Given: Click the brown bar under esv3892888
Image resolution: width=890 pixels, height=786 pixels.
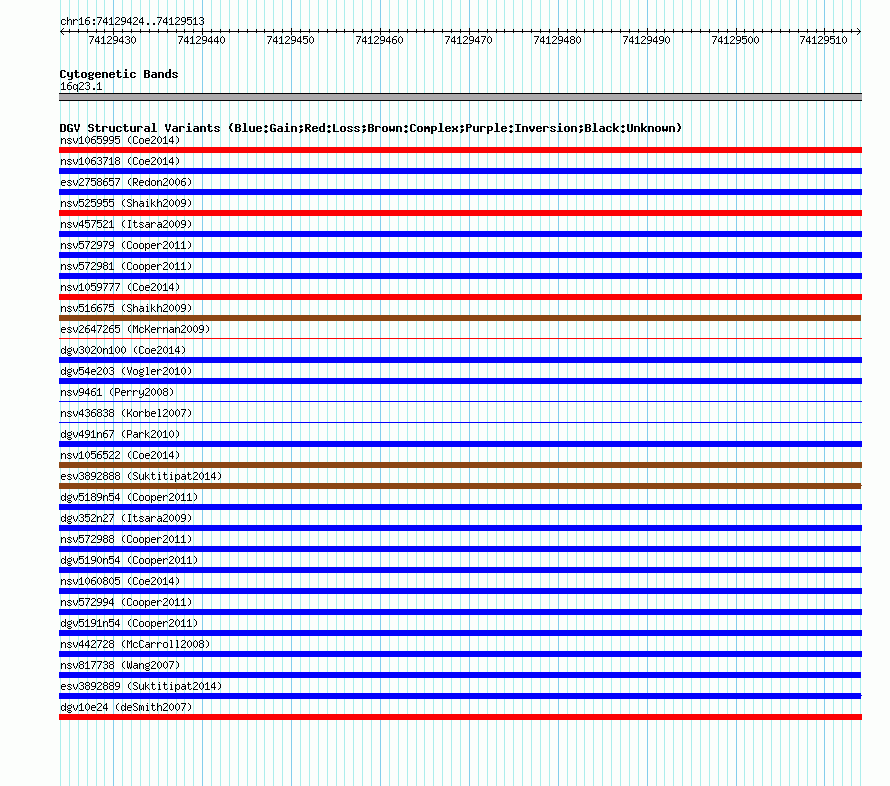Looking at the screenshot, I should coord(460,486).
